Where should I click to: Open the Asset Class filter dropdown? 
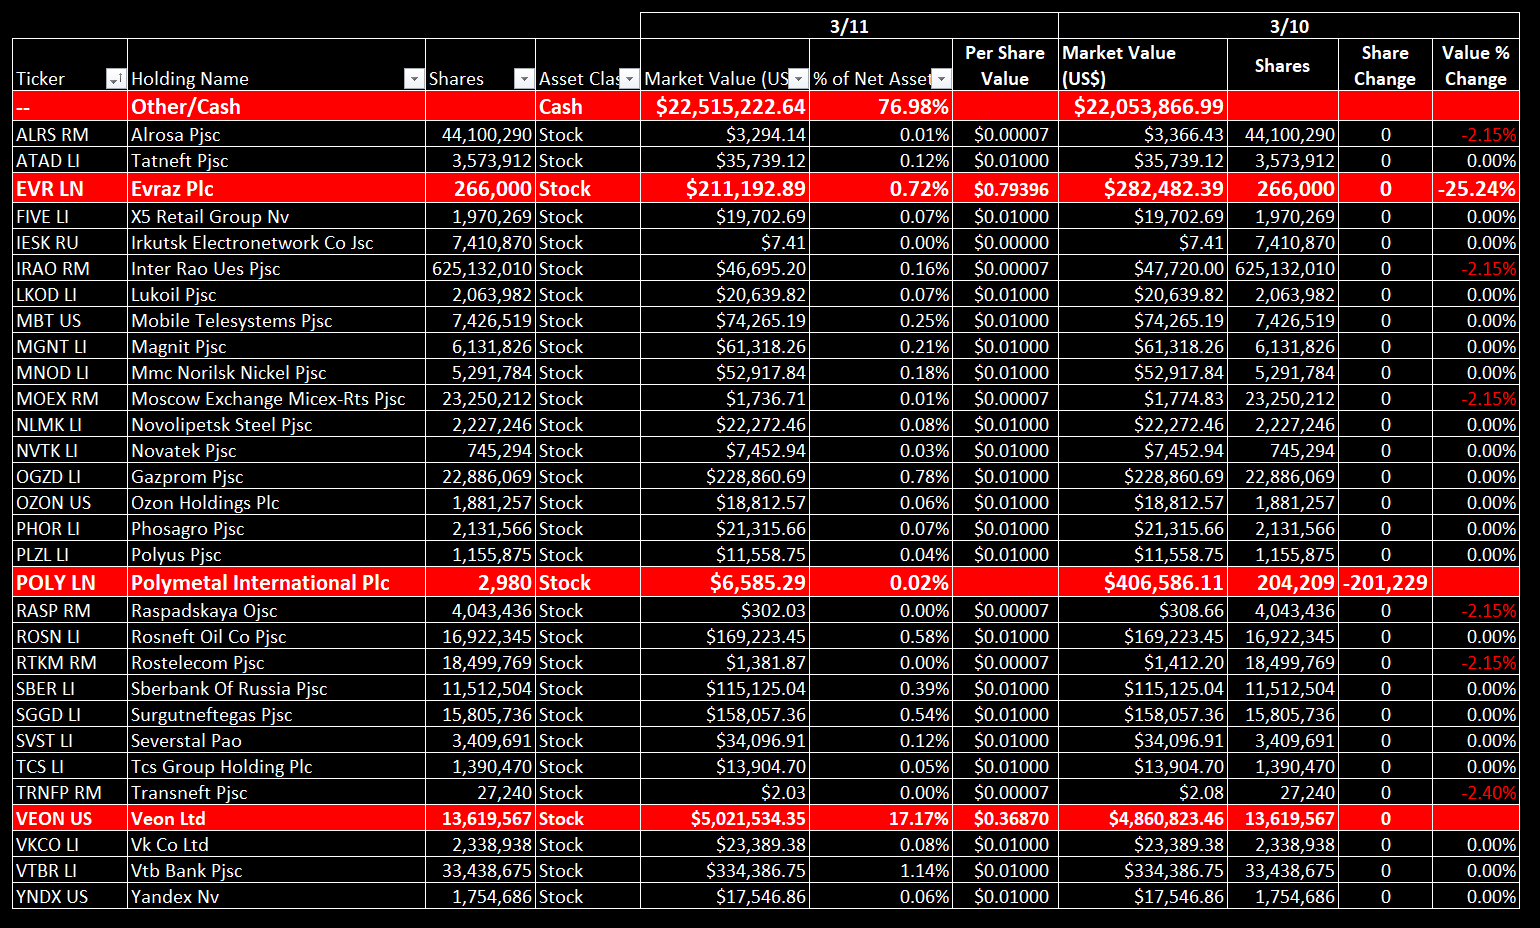click(x=629, y=79)
